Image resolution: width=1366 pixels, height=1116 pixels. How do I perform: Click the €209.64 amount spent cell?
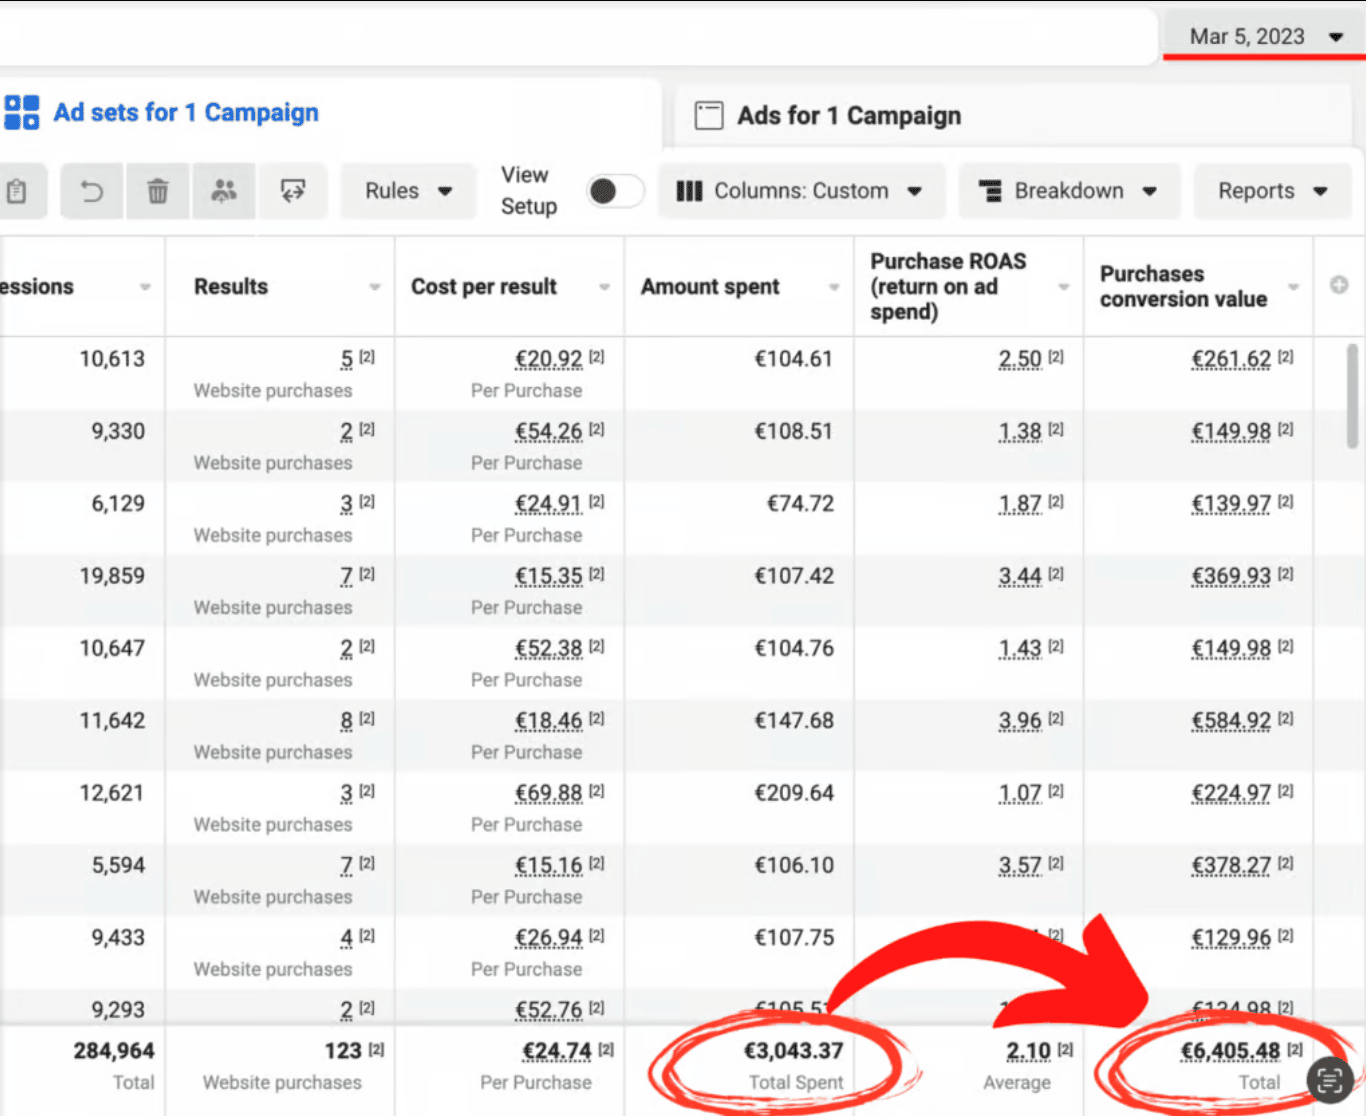(x=794, y=793)
